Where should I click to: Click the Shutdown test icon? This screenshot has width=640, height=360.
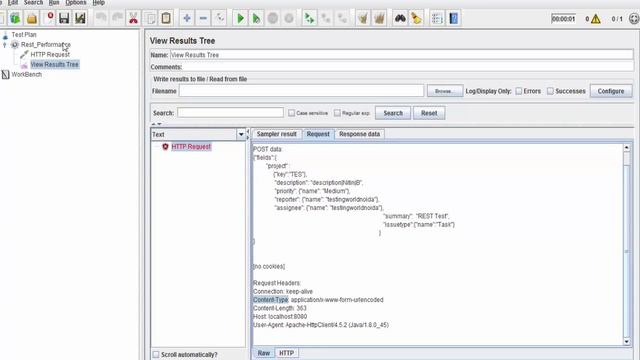click(x=289, y=18)
